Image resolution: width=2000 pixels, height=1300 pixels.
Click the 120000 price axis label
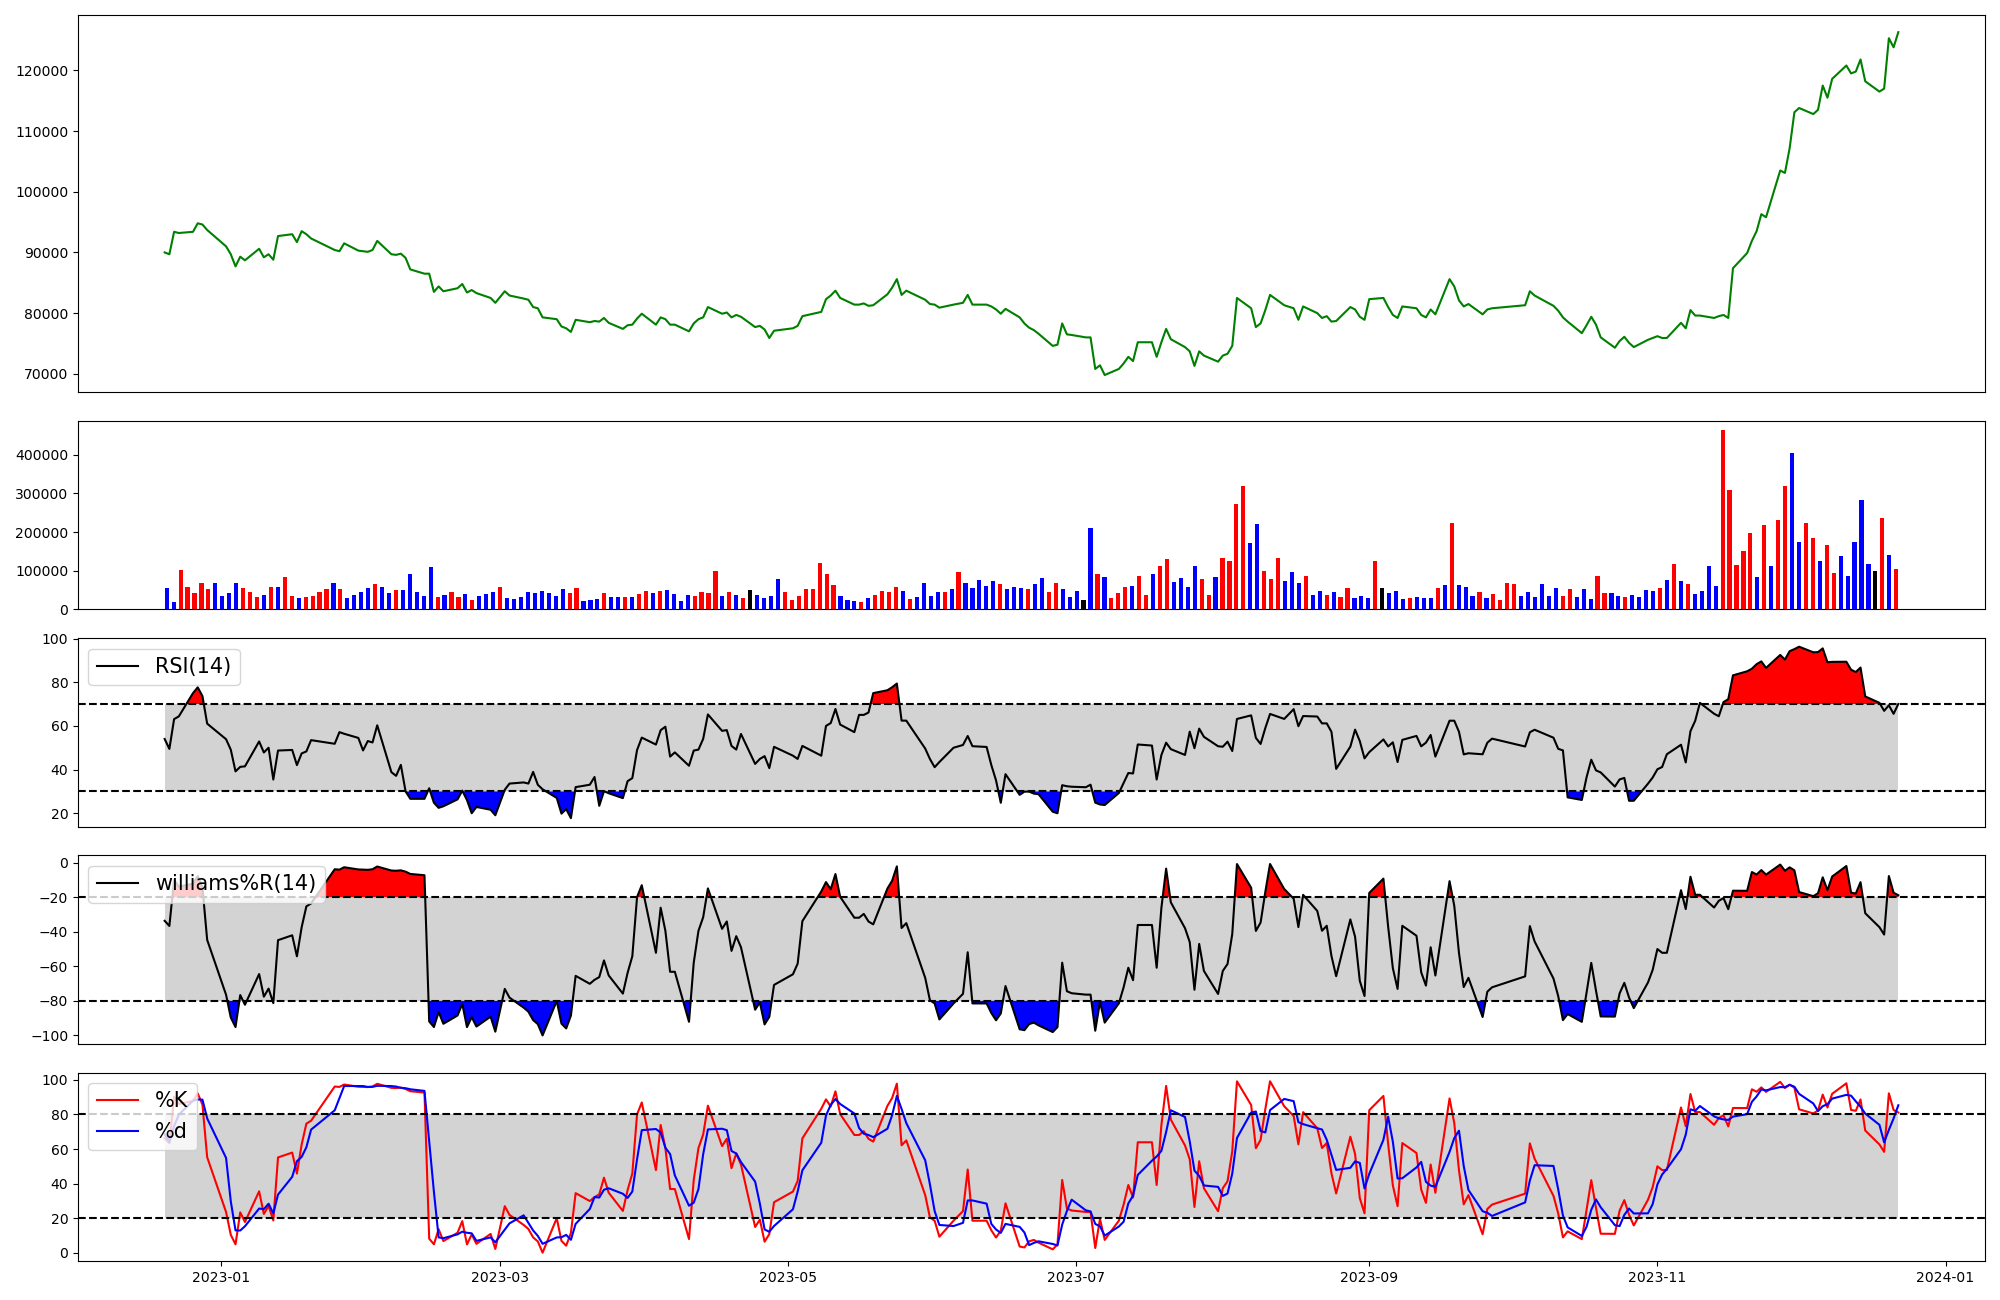pyautogui.click(x=42, y=71)
